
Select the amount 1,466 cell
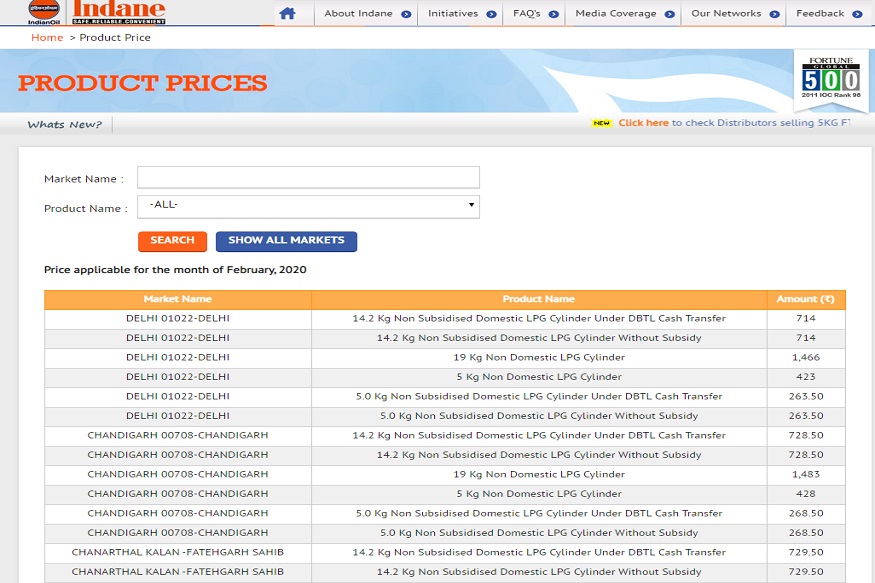806,357
